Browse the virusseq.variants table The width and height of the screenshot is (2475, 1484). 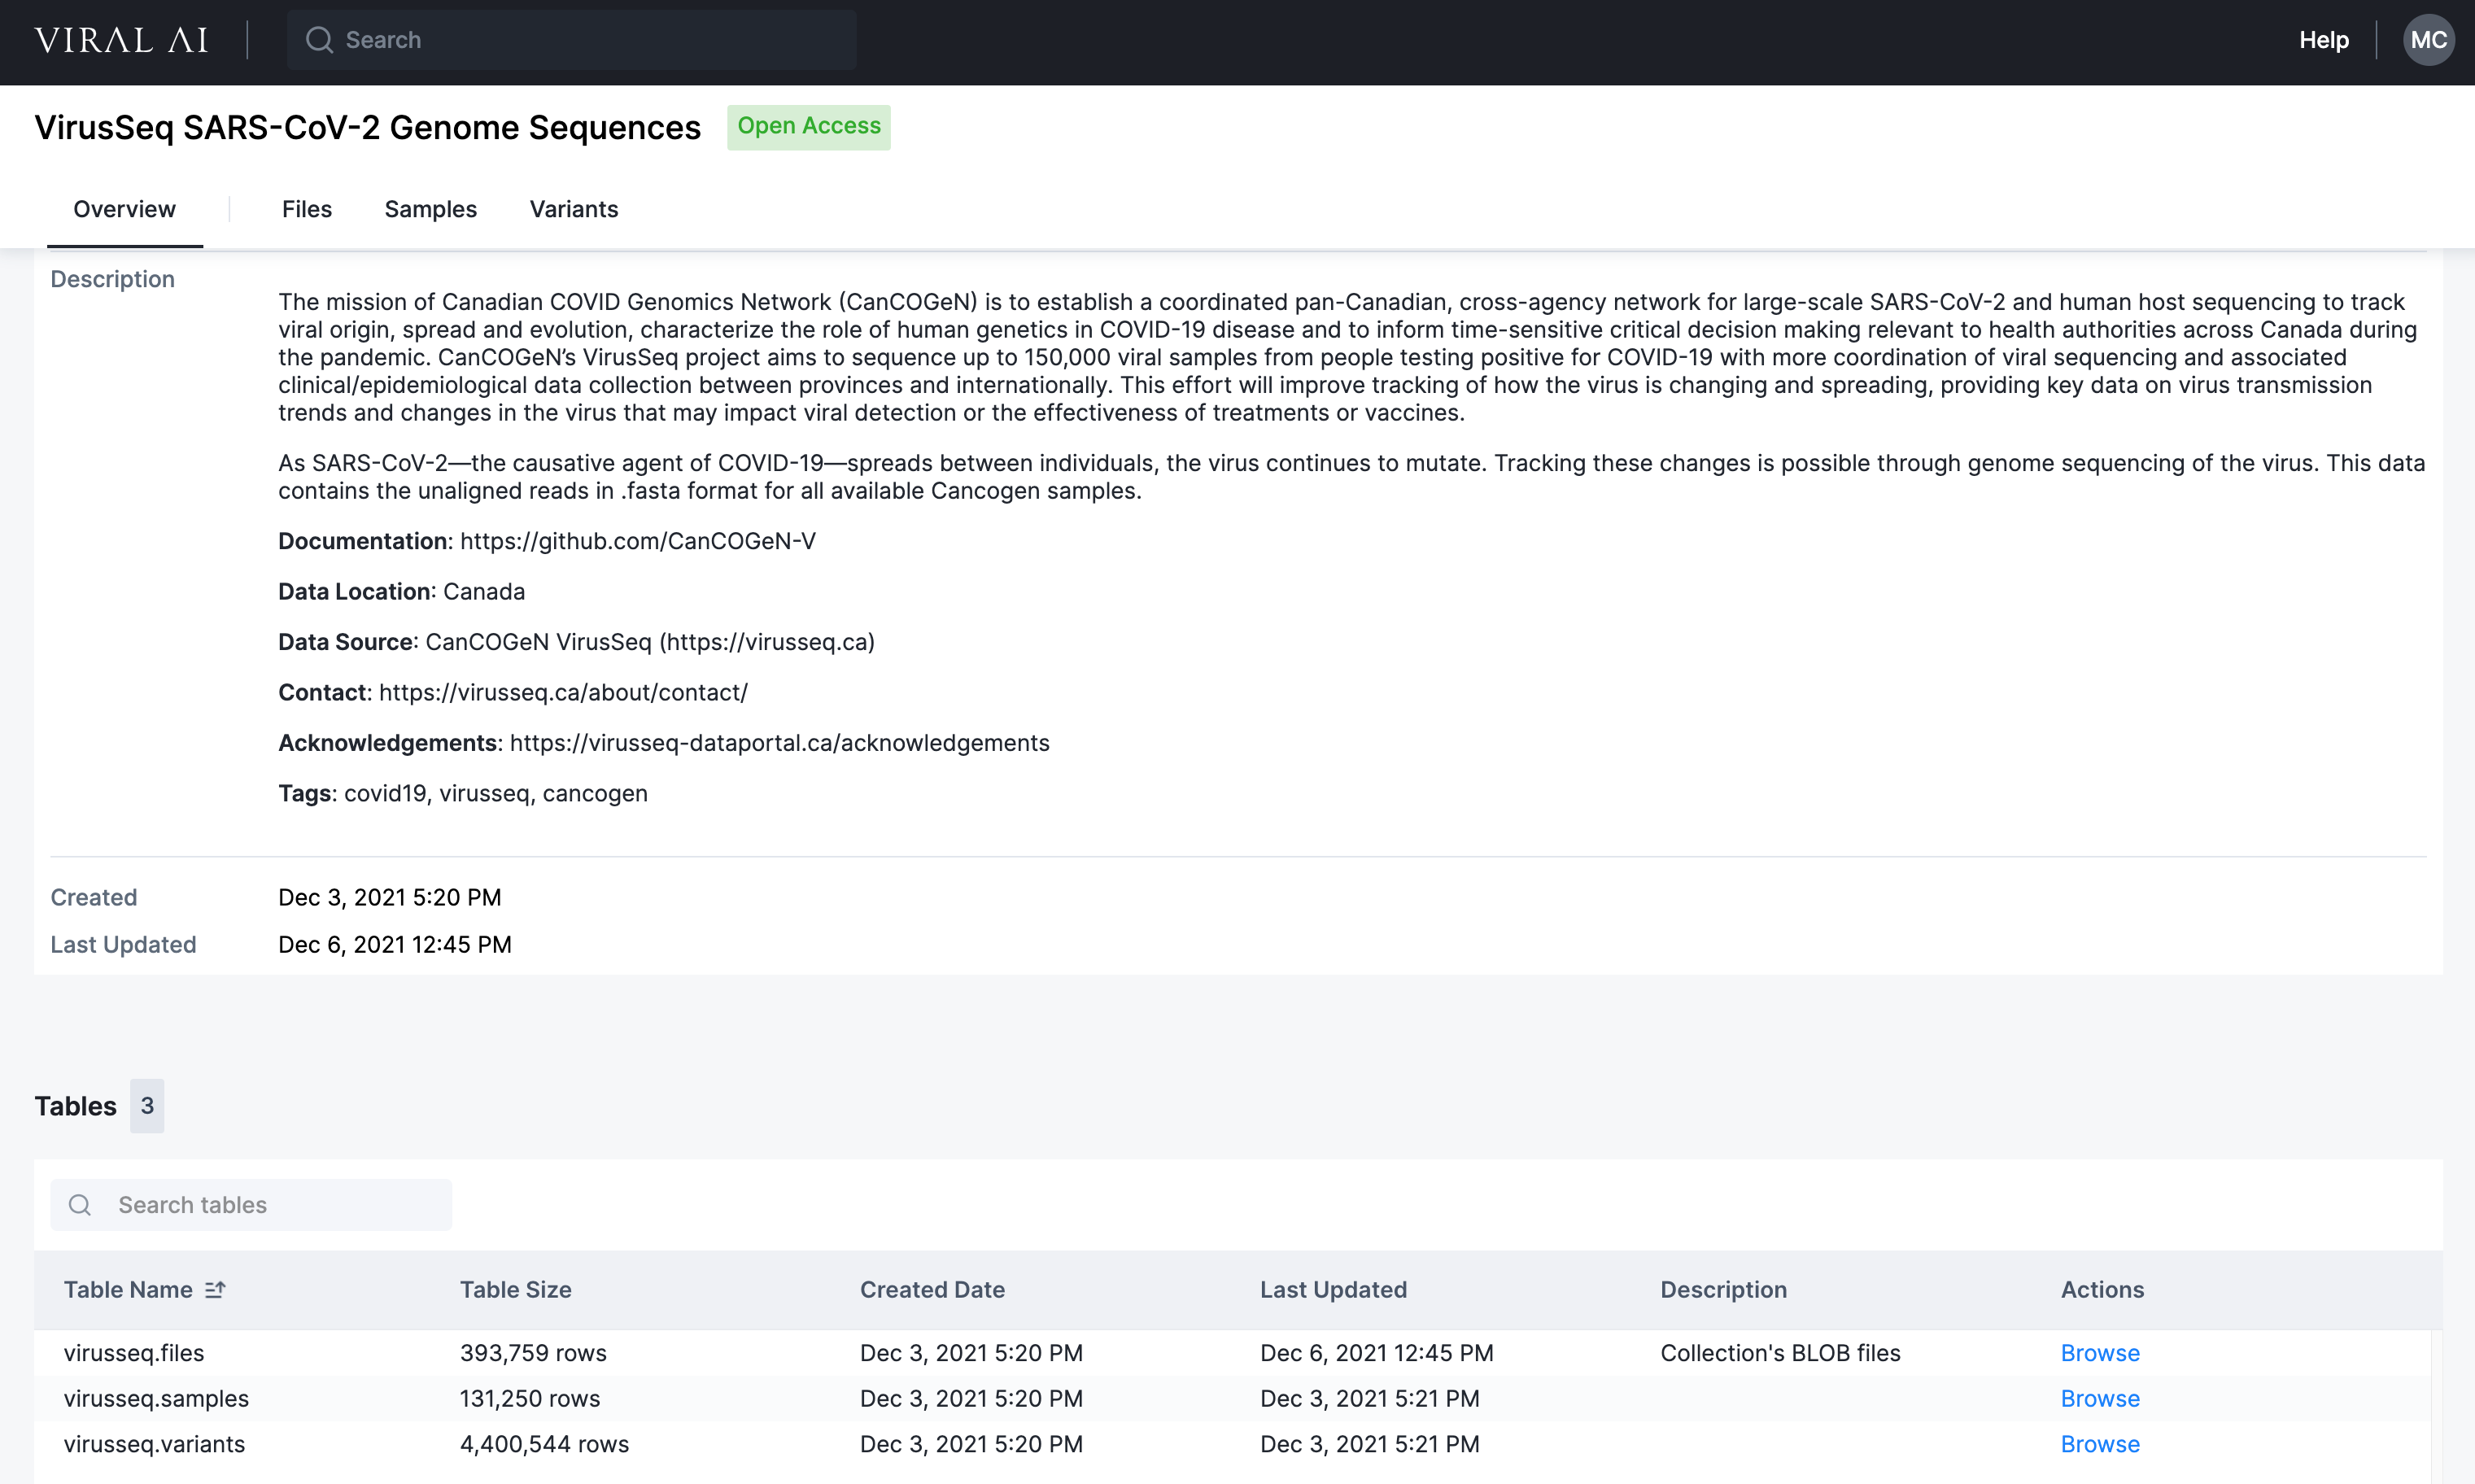pos(2099,1444)
